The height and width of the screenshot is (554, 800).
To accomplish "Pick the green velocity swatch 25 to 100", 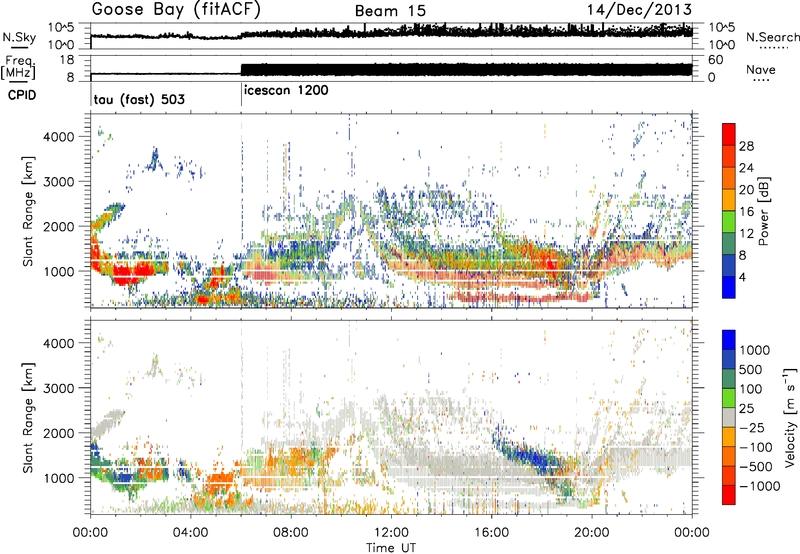I will [x=729, y=398].
